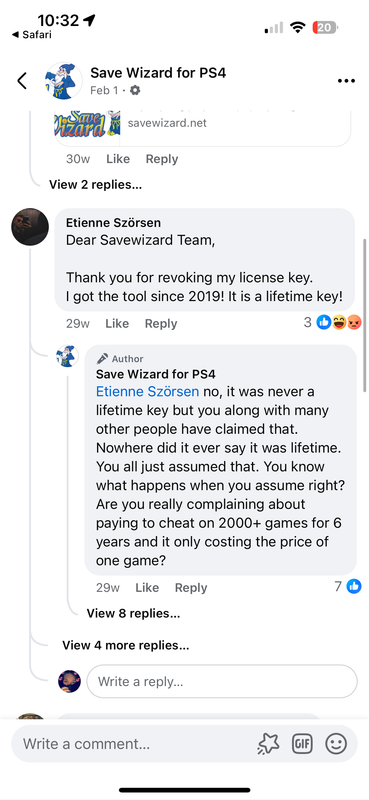Expand View 4 more replies

pyautogui.click(x=126, y=645)
